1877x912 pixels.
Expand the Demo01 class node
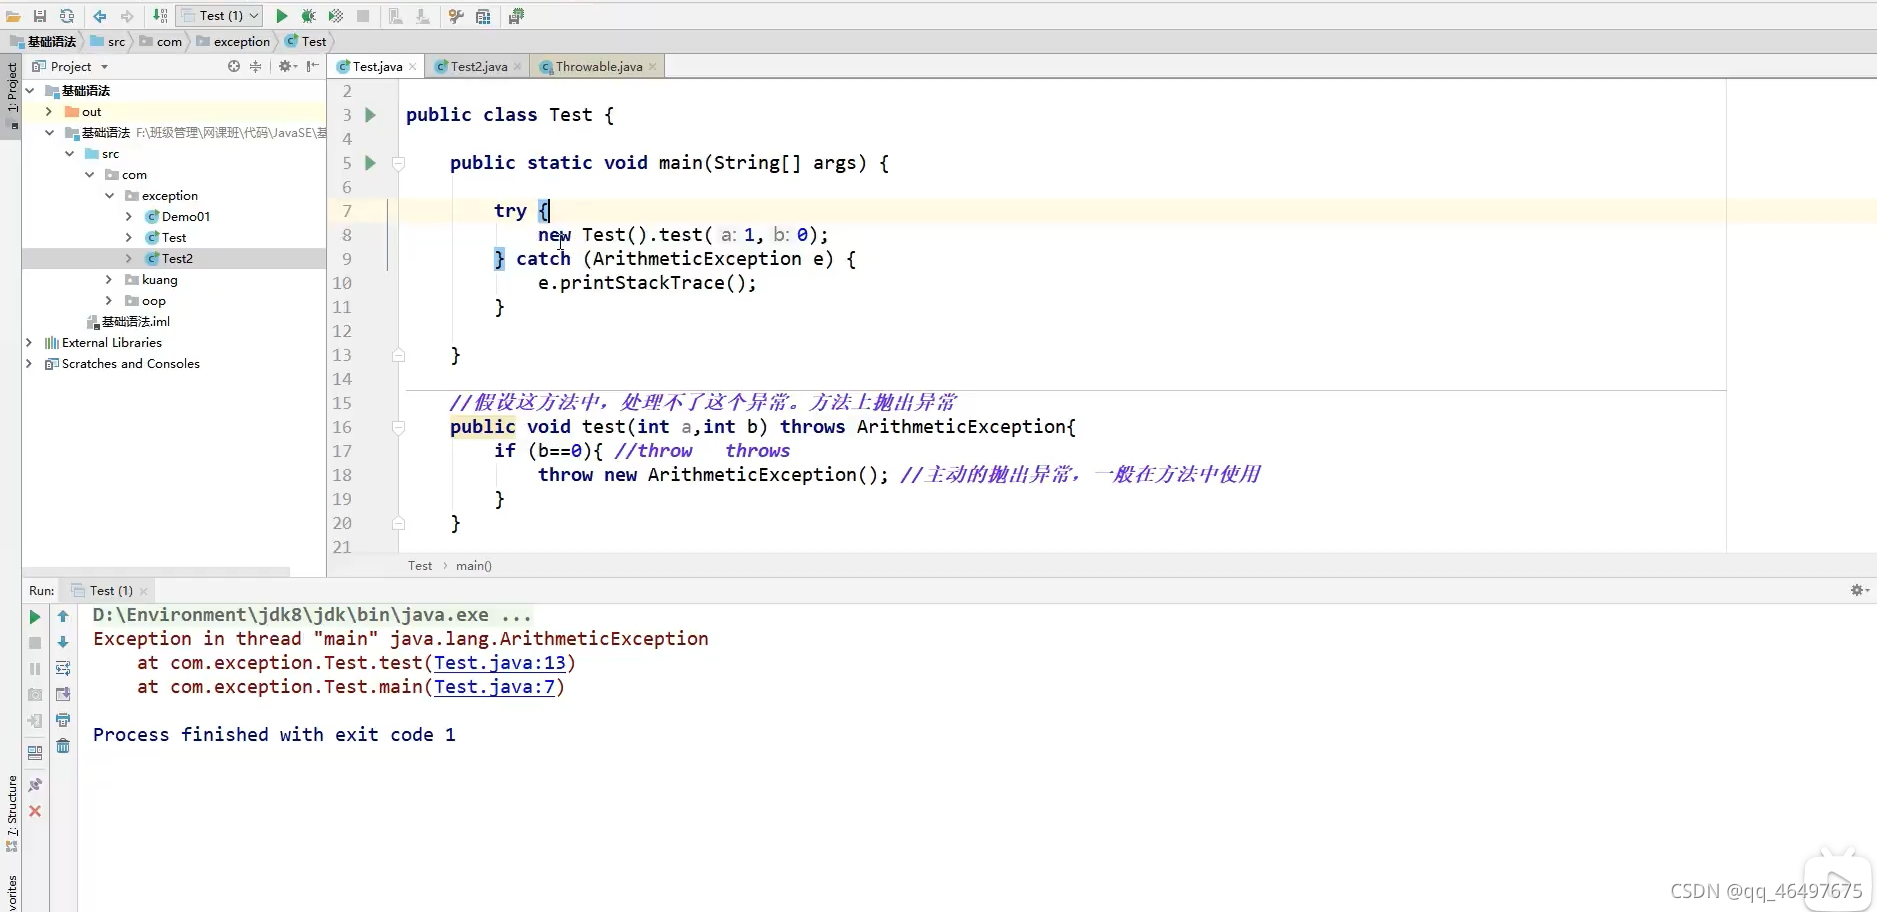[x=129, y=217]
